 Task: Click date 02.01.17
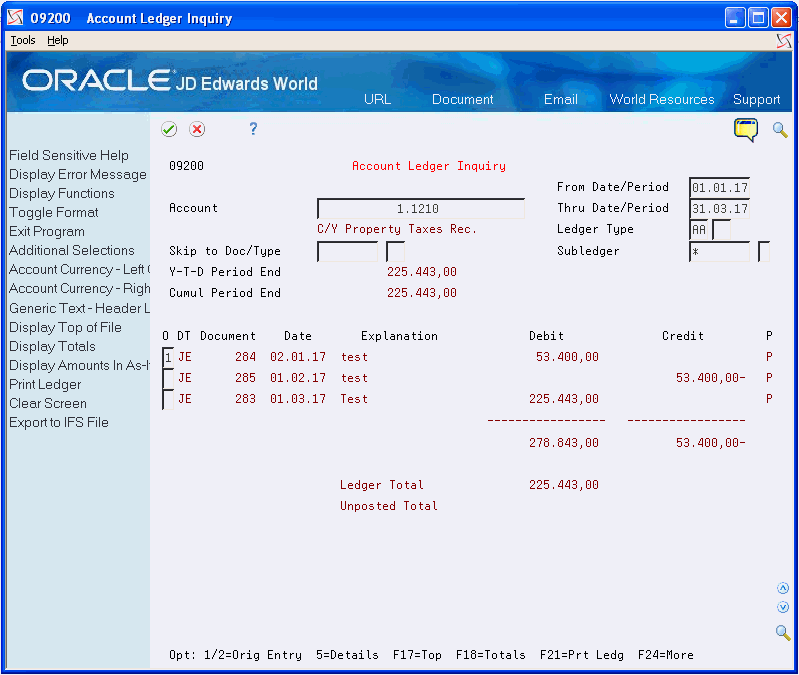tap(298, 357)
